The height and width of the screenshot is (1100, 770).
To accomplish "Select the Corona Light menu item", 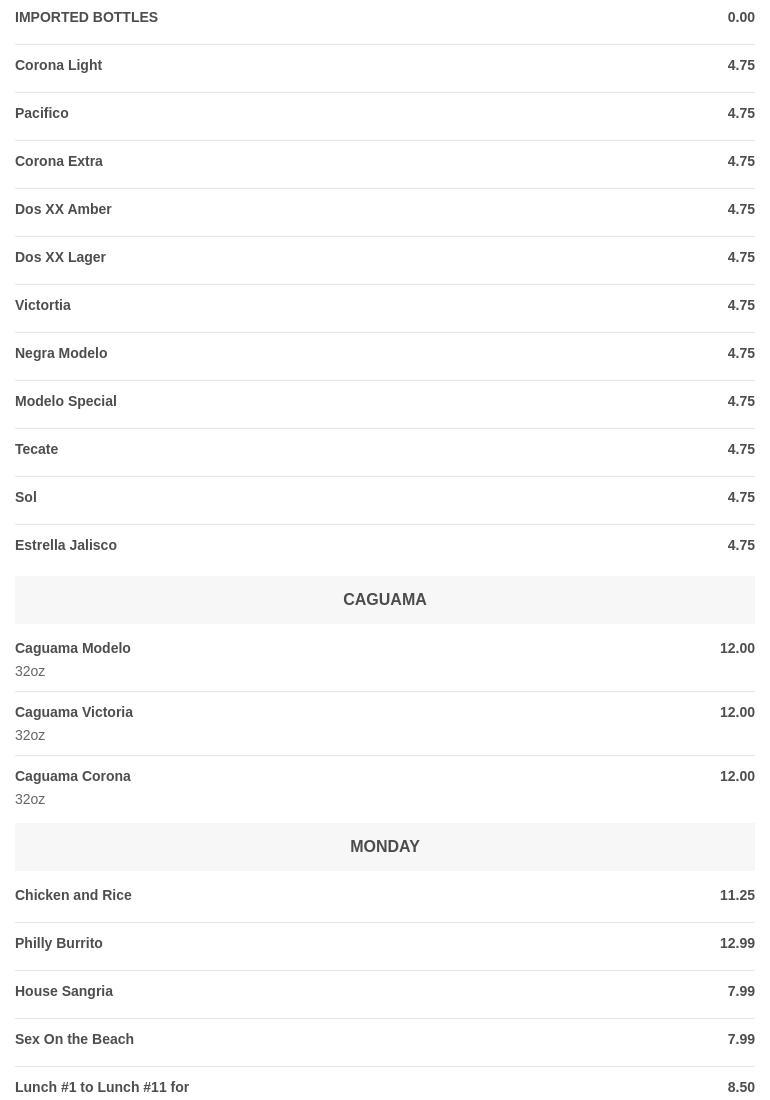I will [59, 65].
